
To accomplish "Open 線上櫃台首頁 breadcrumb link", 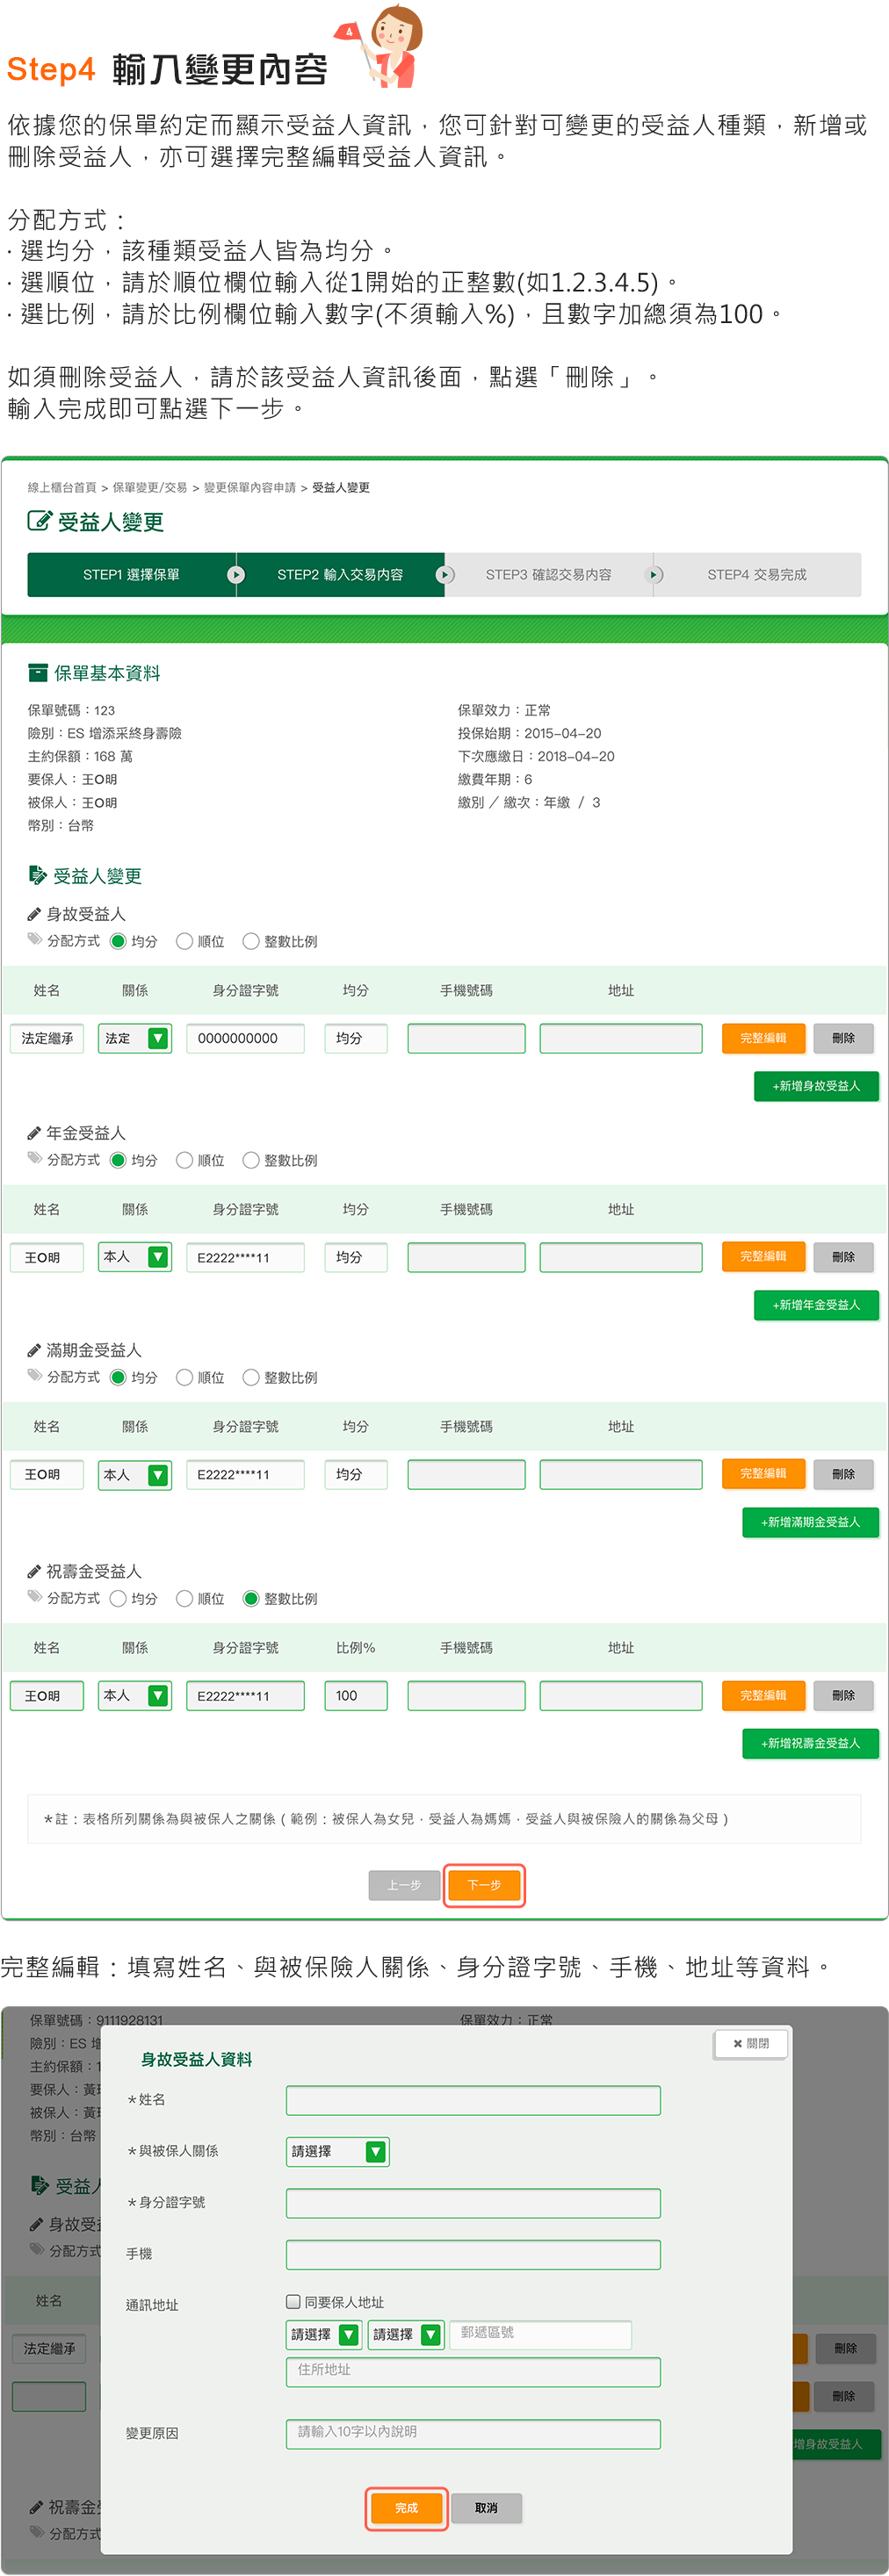I will click(62, 487).
